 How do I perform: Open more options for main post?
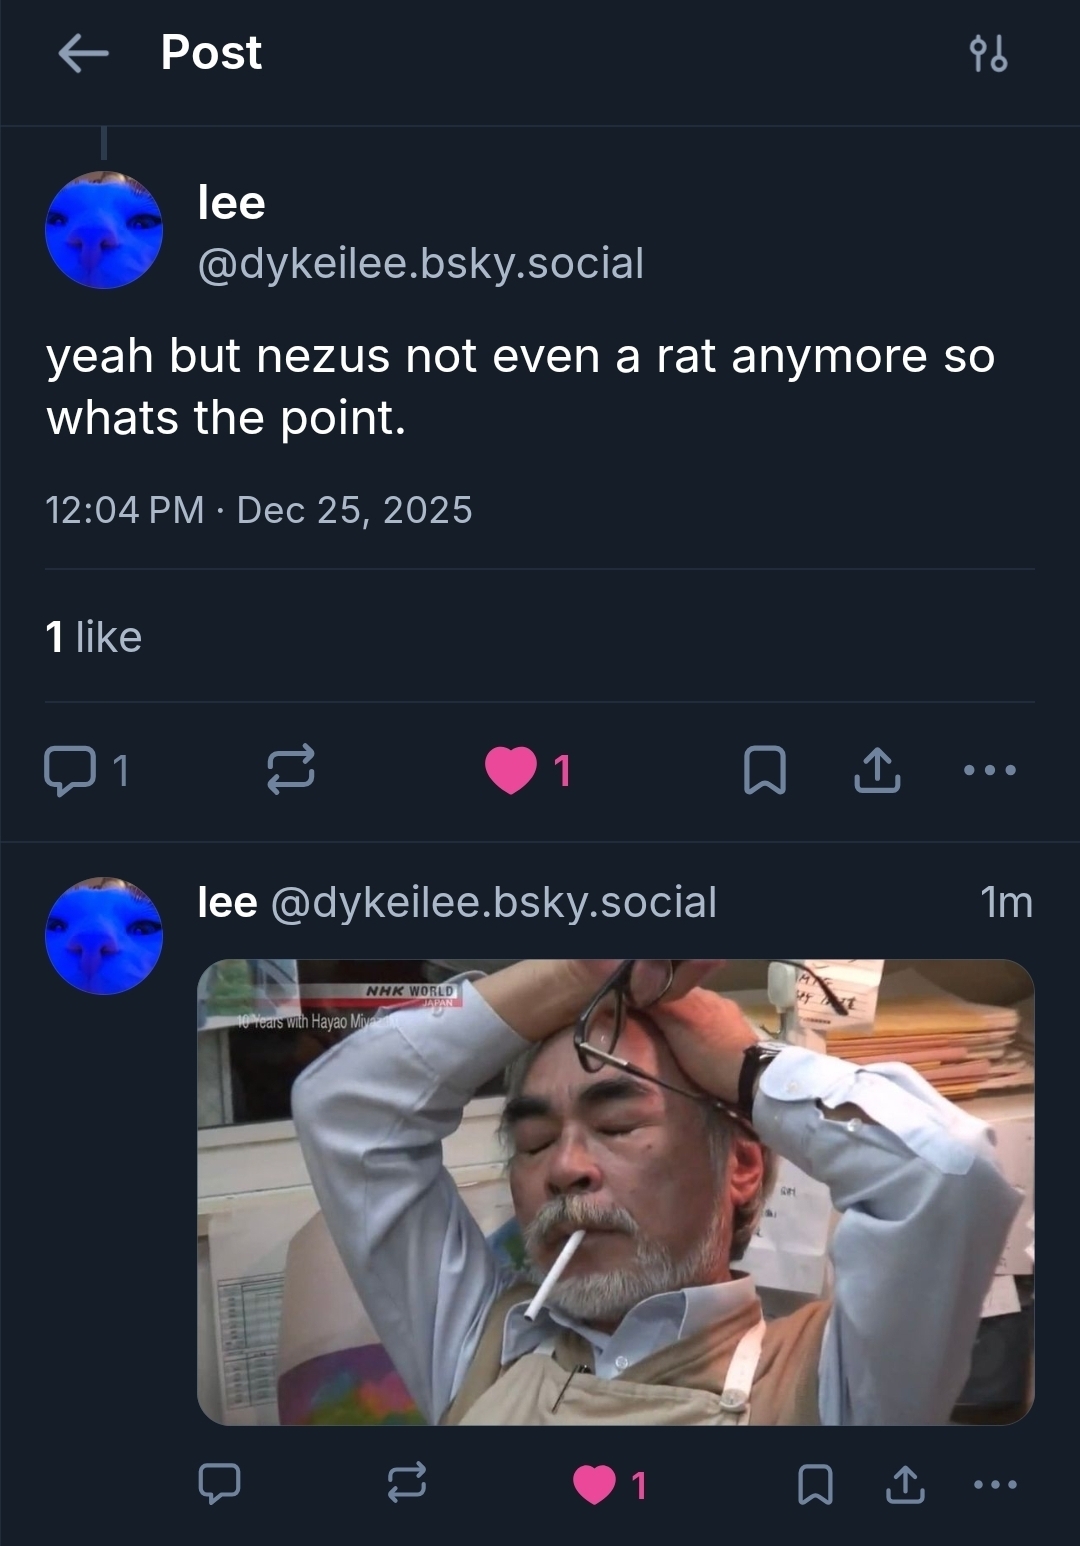point(990,770)
